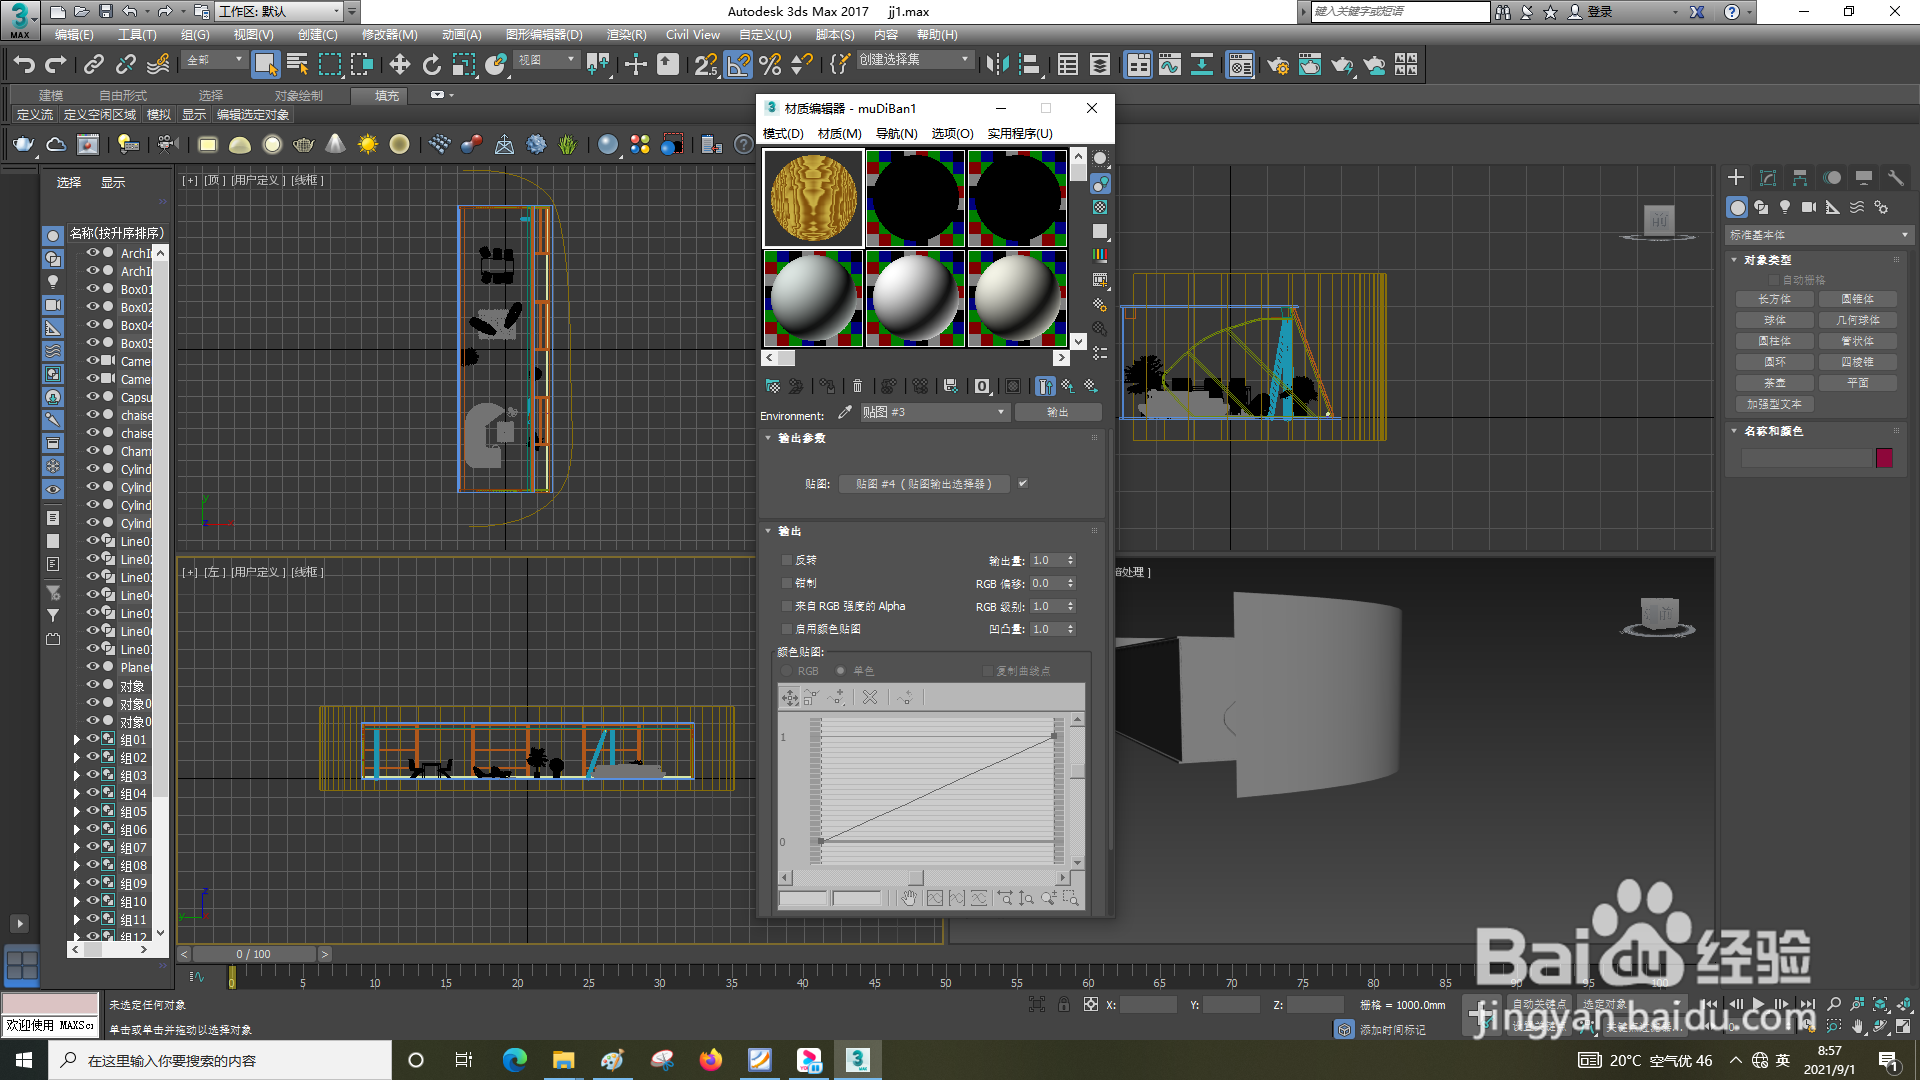The width and height of the screenshot is (1920, 1082).
Task: Toggle visibility eye of Plane object
Action: coord(92,666)
